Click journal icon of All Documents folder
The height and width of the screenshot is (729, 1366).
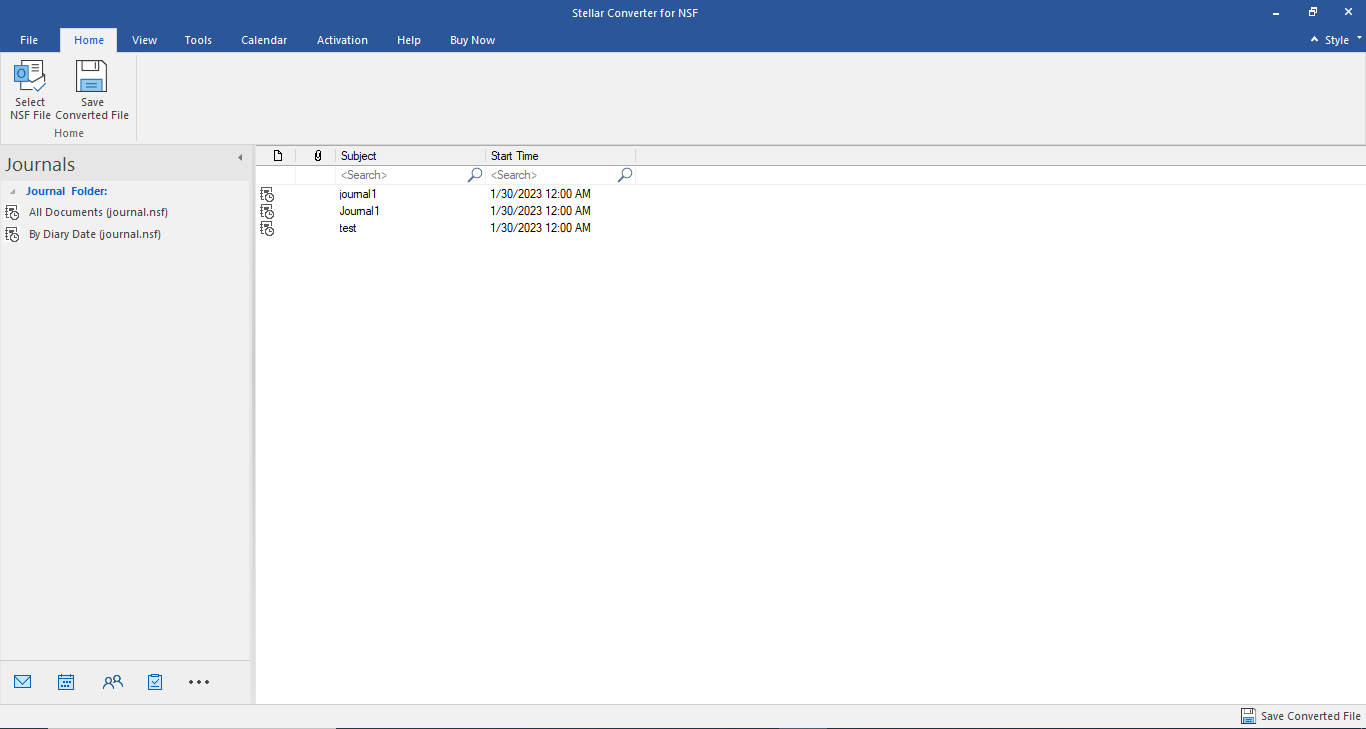coord(13,212)
